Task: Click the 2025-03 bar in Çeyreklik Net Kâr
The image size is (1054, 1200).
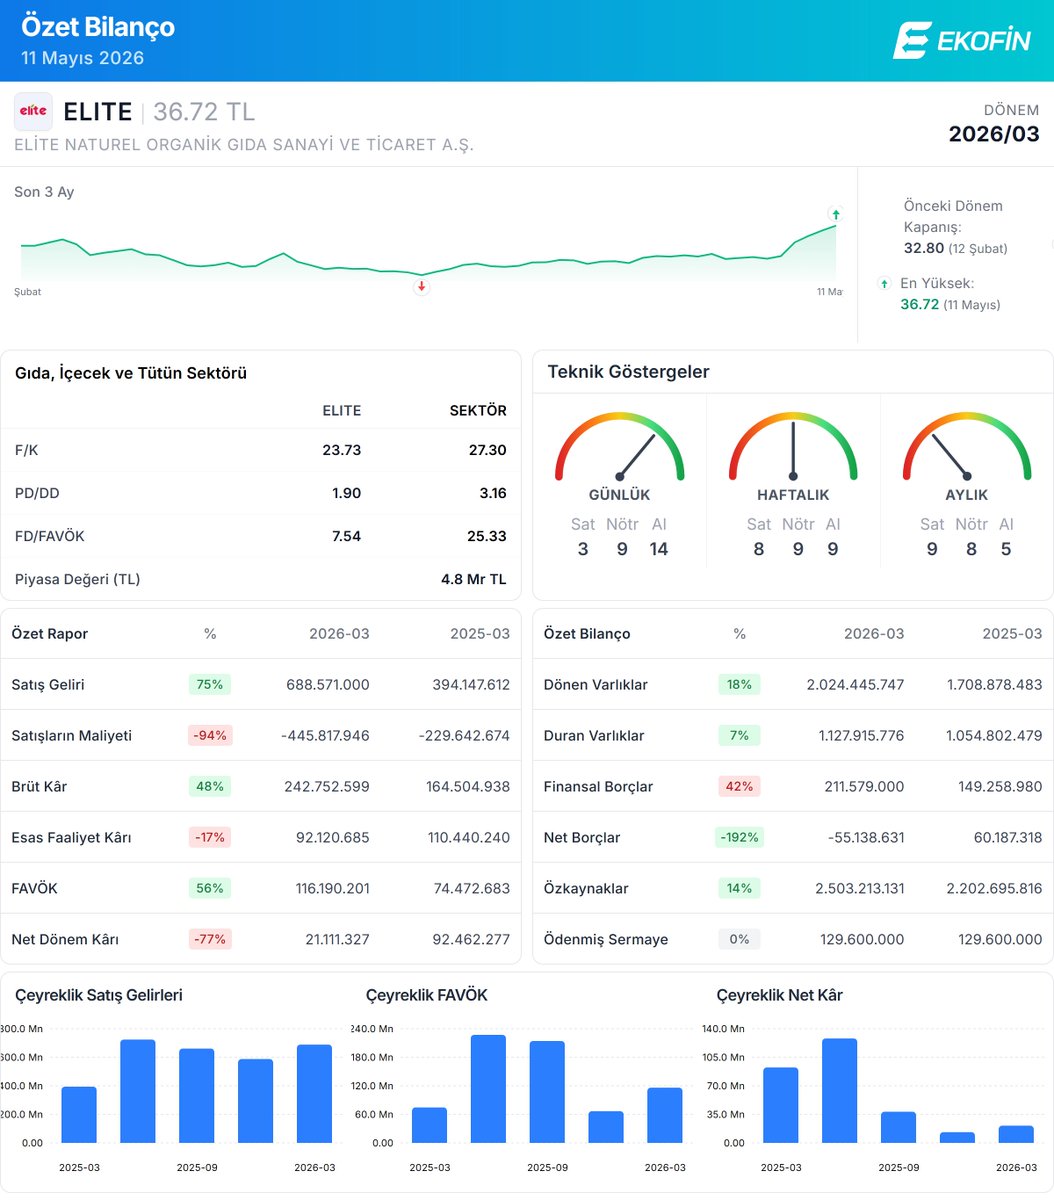Action: (x=780, y=1105)
